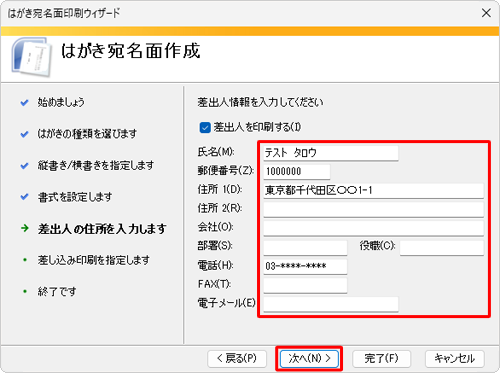
Task: Finish wizard with 完了 button
Action: [x=381, y=359]
